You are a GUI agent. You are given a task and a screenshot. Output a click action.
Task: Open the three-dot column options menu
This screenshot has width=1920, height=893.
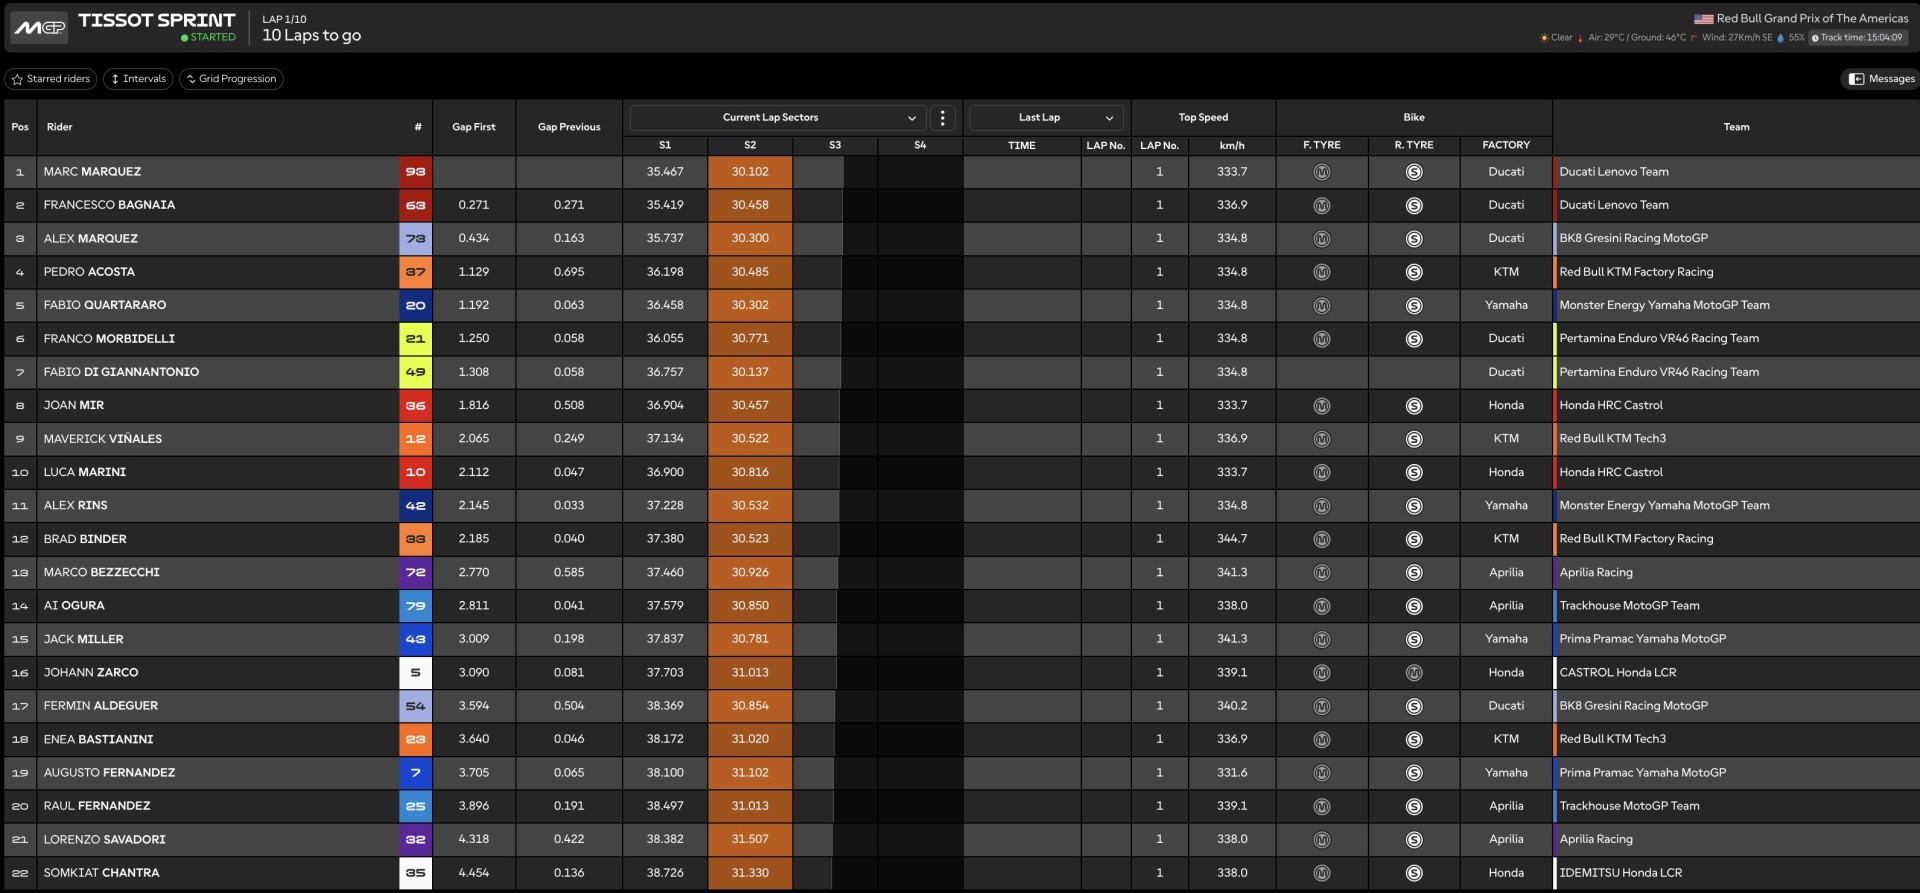(x=942, y=118)
